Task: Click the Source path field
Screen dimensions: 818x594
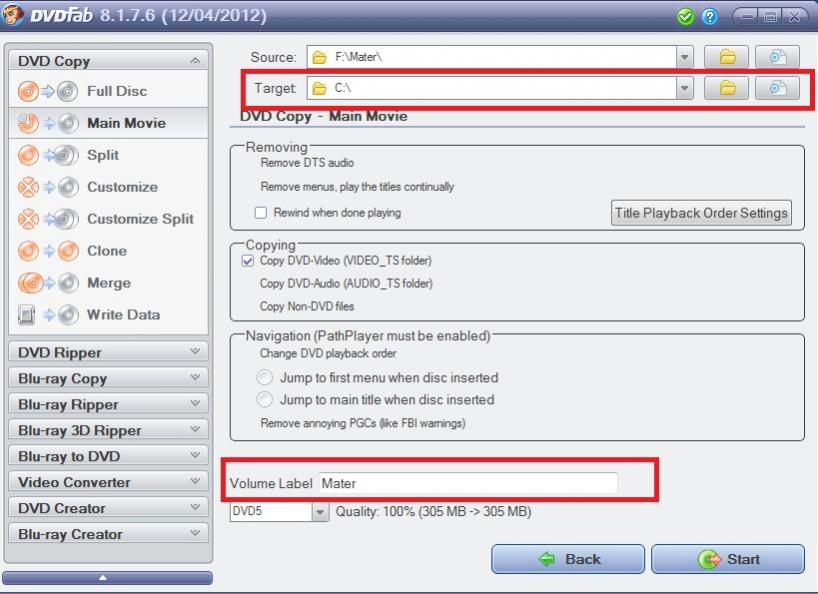Action: pyautogui.click(x=492, y=57)
